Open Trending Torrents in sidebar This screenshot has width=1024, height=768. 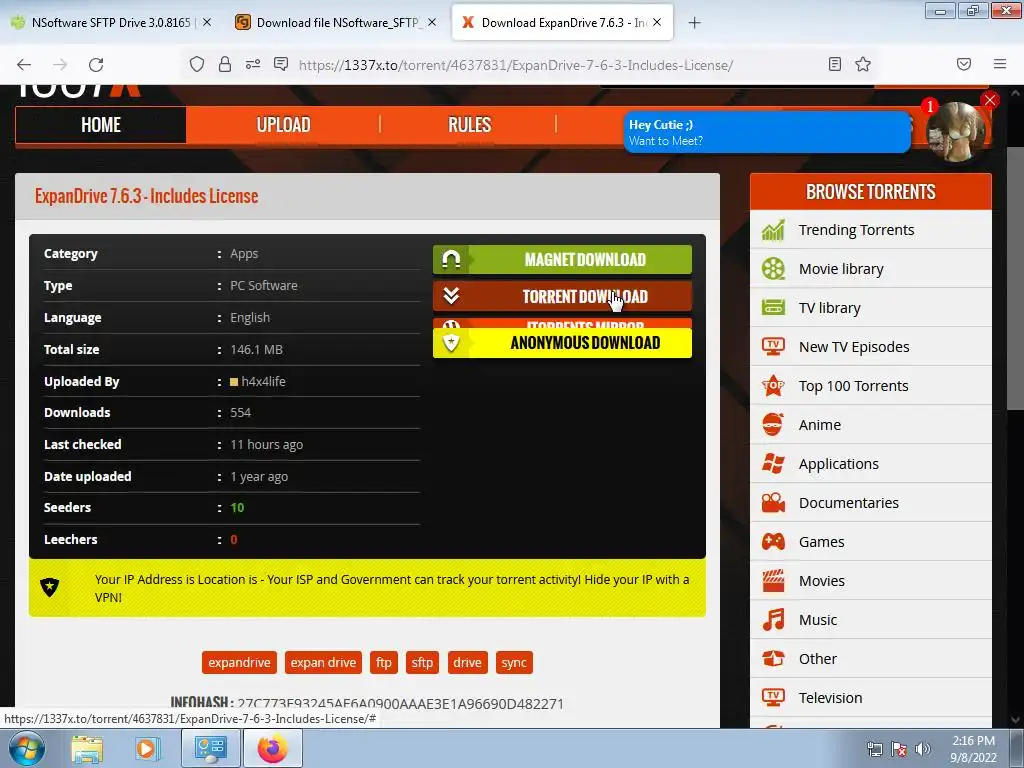(x=871, y=230)
